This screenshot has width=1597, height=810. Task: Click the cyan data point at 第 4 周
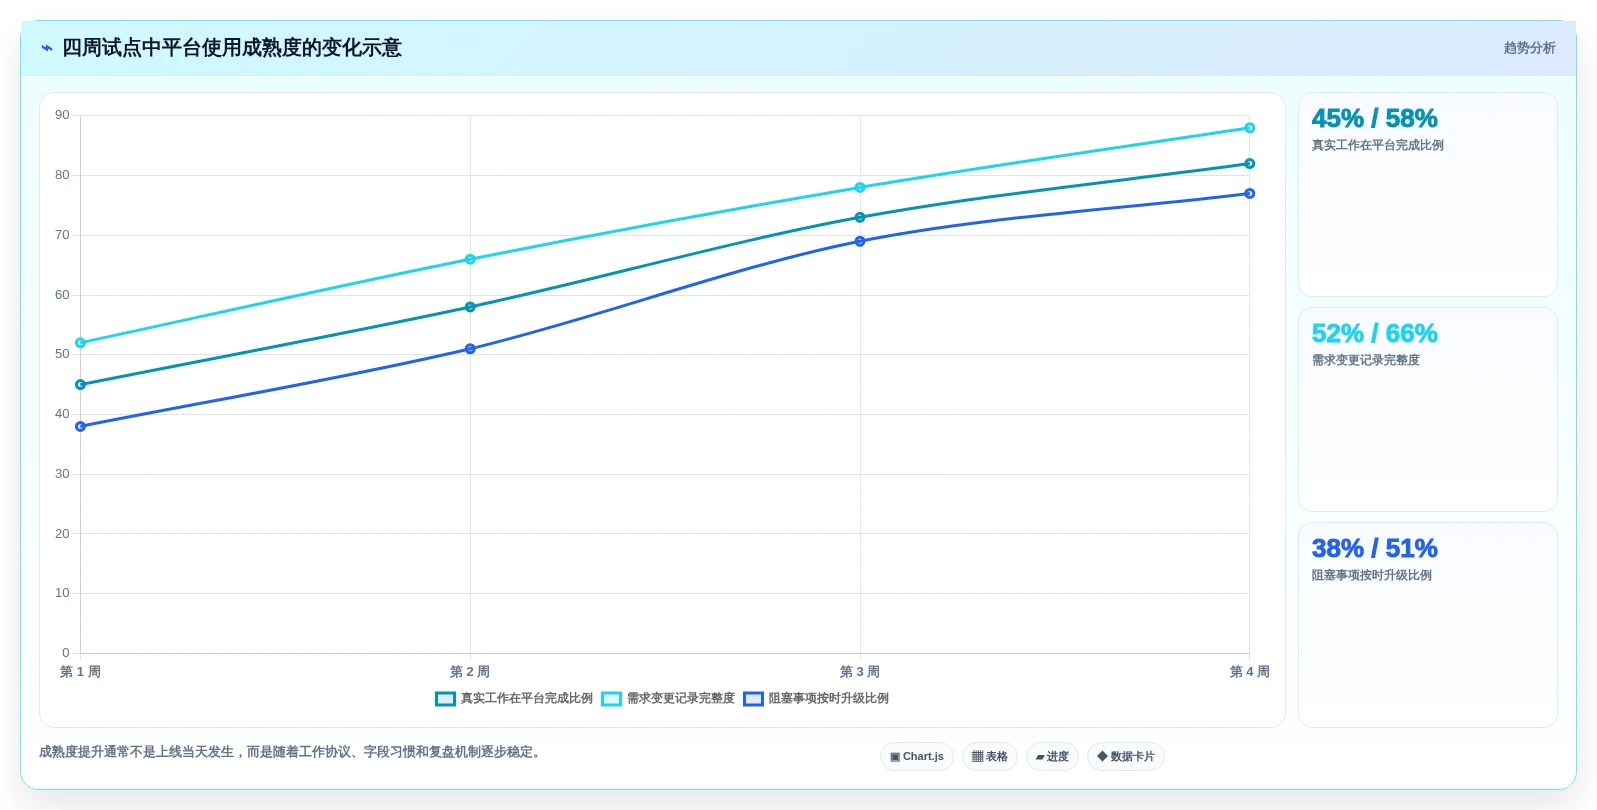(x=1249, y=128)
